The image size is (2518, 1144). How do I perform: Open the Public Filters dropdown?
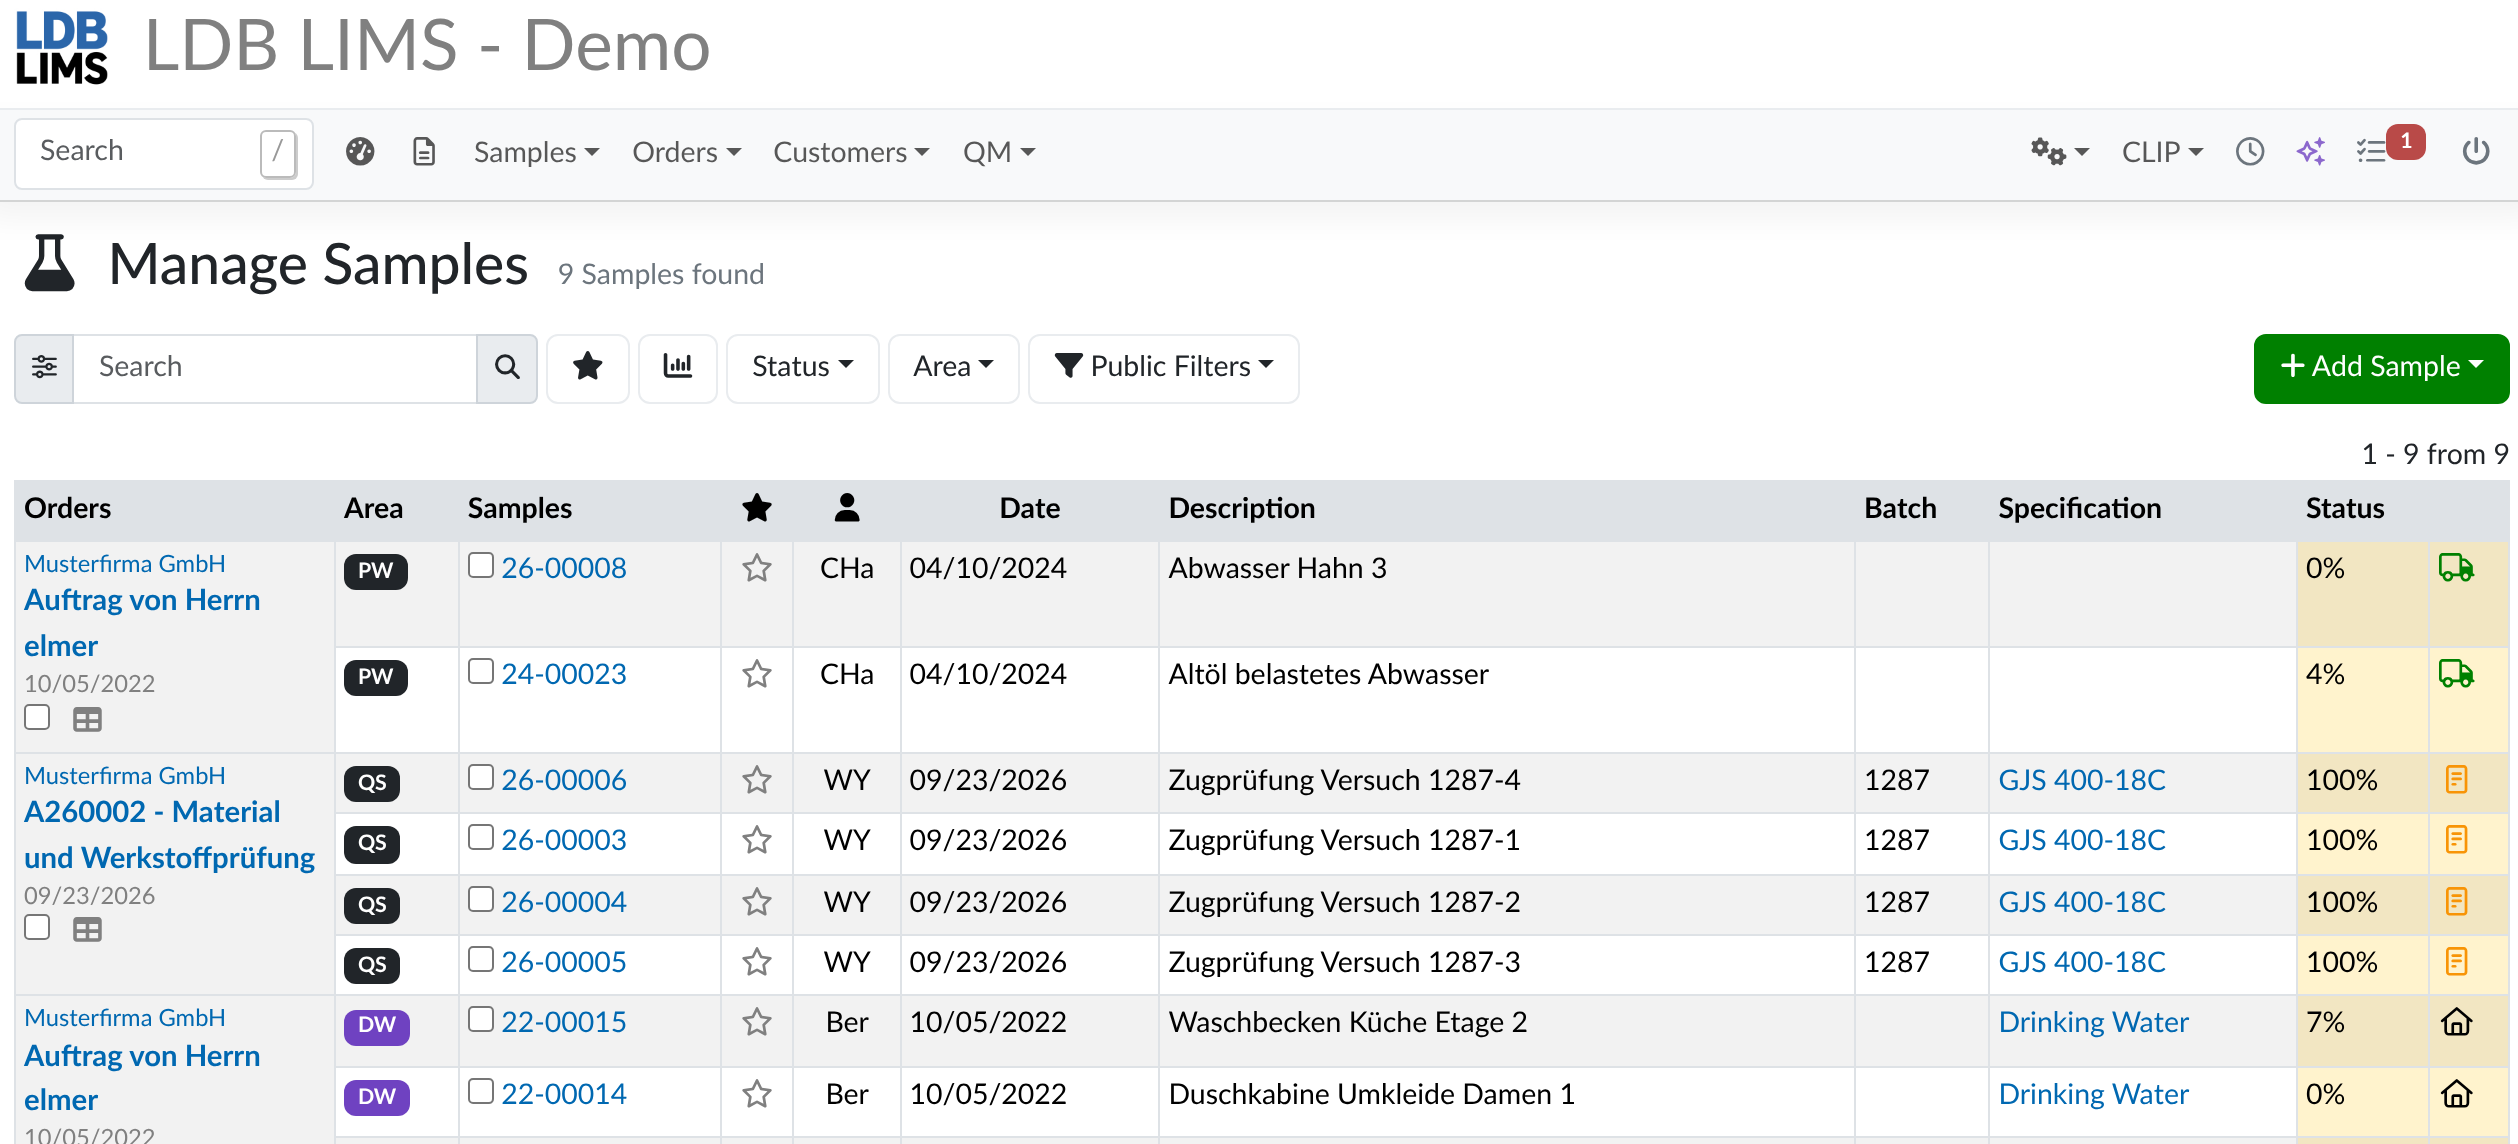tap(1164, 367)
